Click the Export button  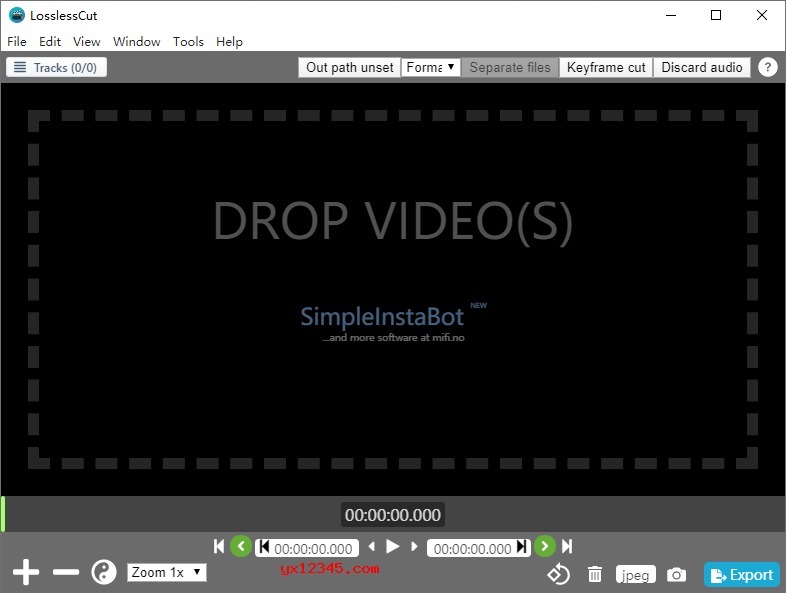[x=741, y=574]
